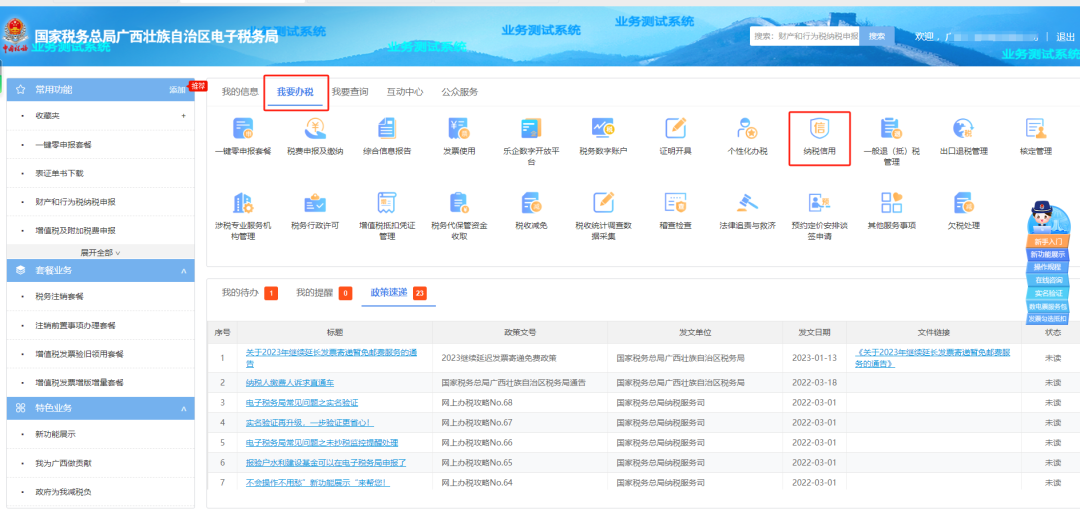Open 操作规程 floating button
The height and width of the screenshot is (525, 1080).
[x=1047, y=267]
